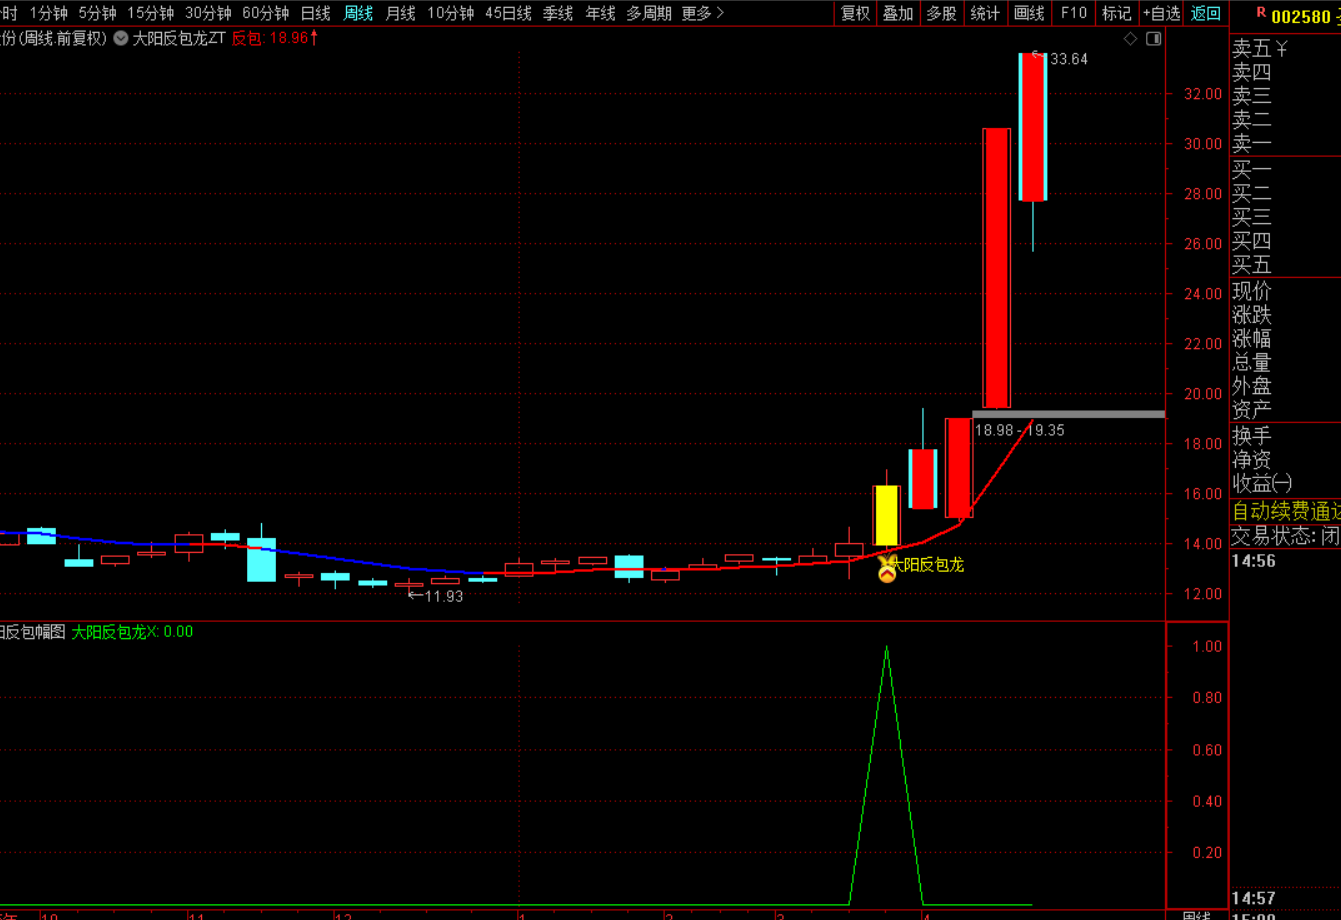Click the yellow 大阳反包 candlestick

[887, 515]
